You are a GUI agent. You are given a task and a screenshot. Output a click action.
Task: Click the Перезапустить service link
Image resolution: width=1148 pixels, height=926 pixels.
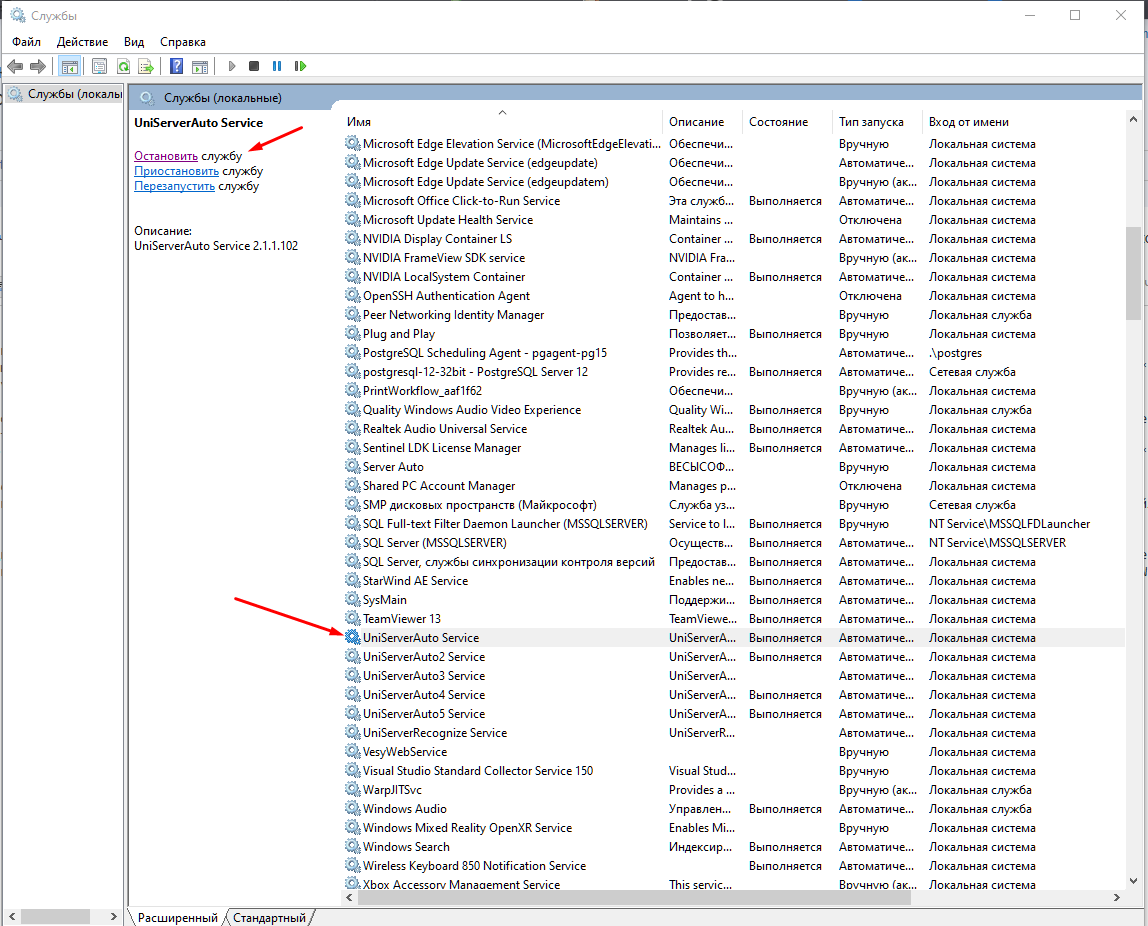click(x=175, y=186)
